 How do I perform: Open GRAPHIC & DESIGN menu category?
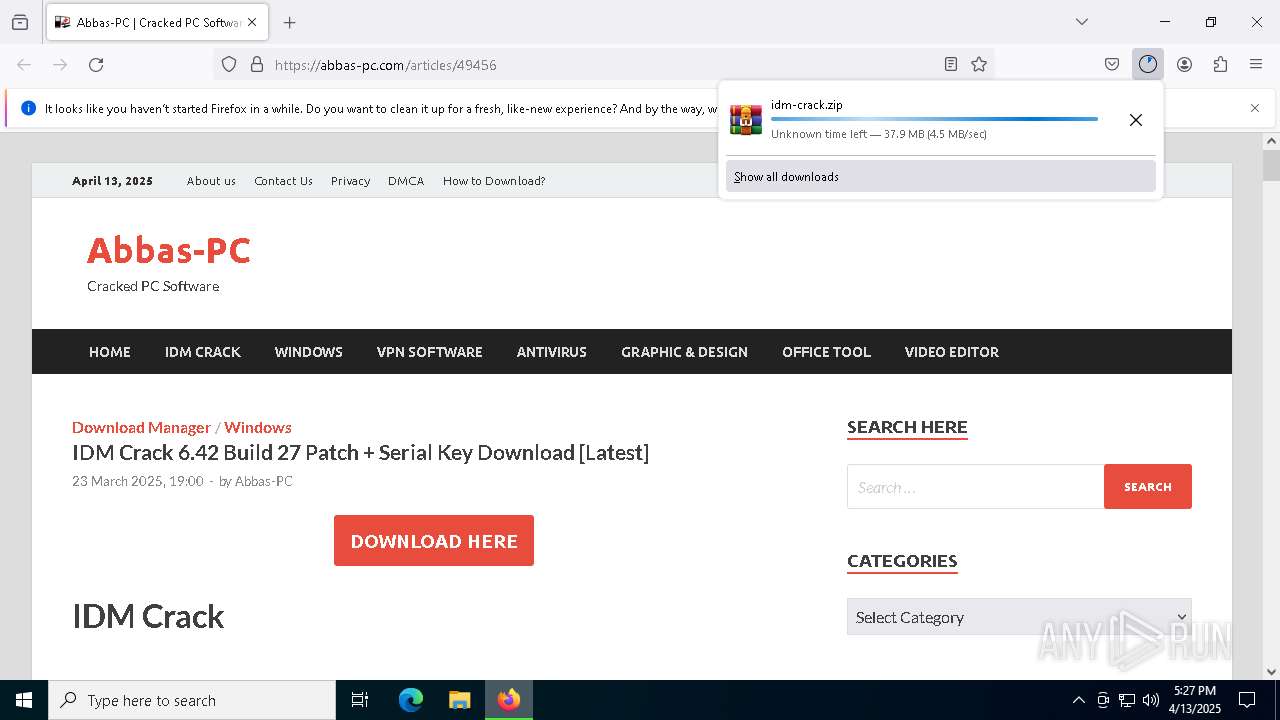click(684, 352)
